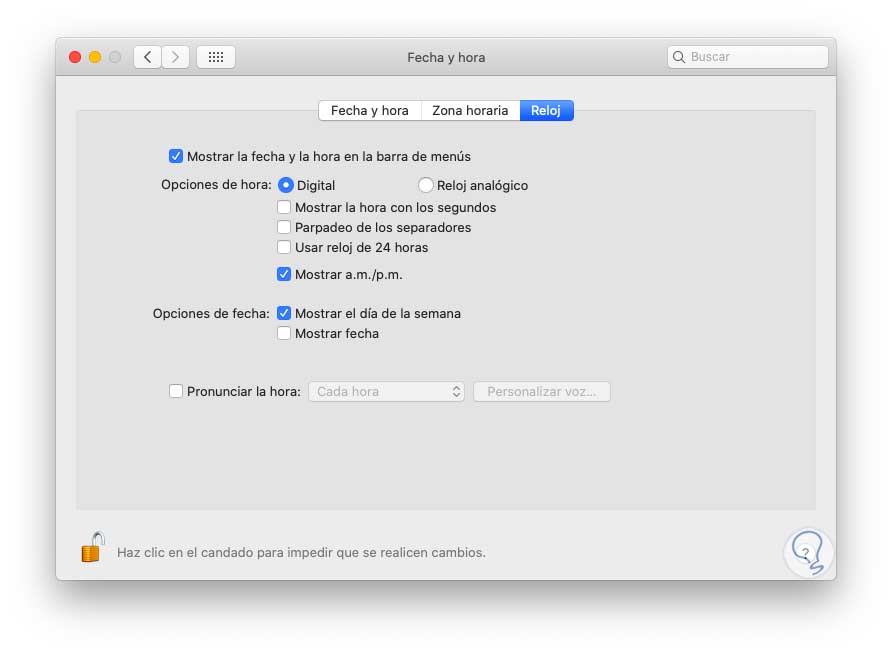Click the padlock to lock changes
Screen dimensions: 892x654
click(x=91, y=548)
